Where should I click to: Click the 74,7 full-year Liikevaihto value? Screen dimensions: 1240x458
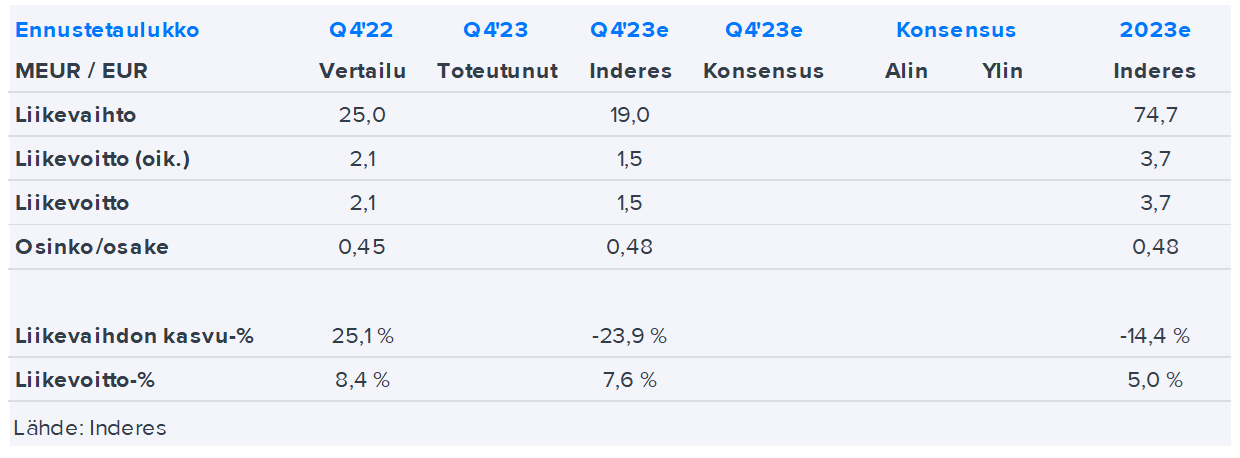[1157, 115]
